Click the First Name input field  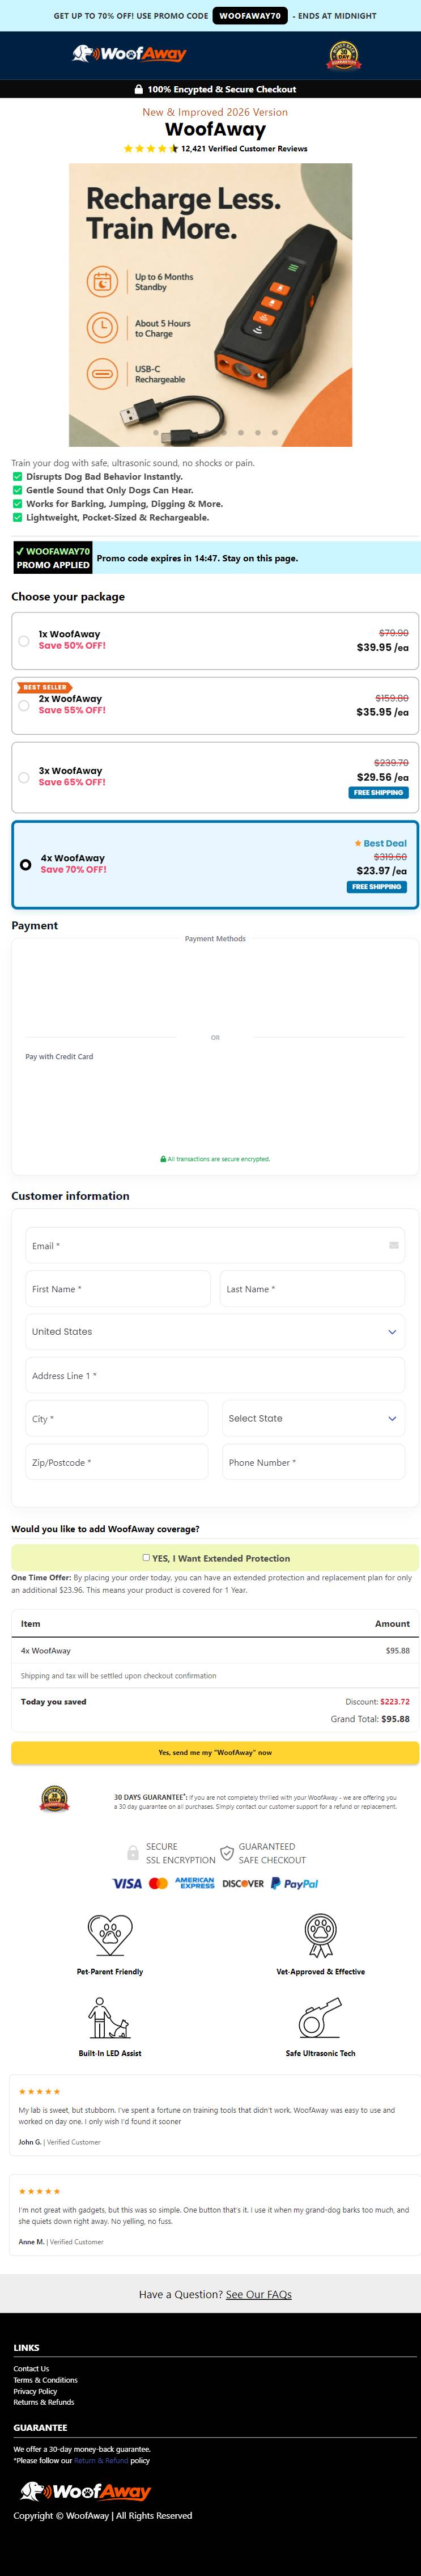tap(118, 1289)
